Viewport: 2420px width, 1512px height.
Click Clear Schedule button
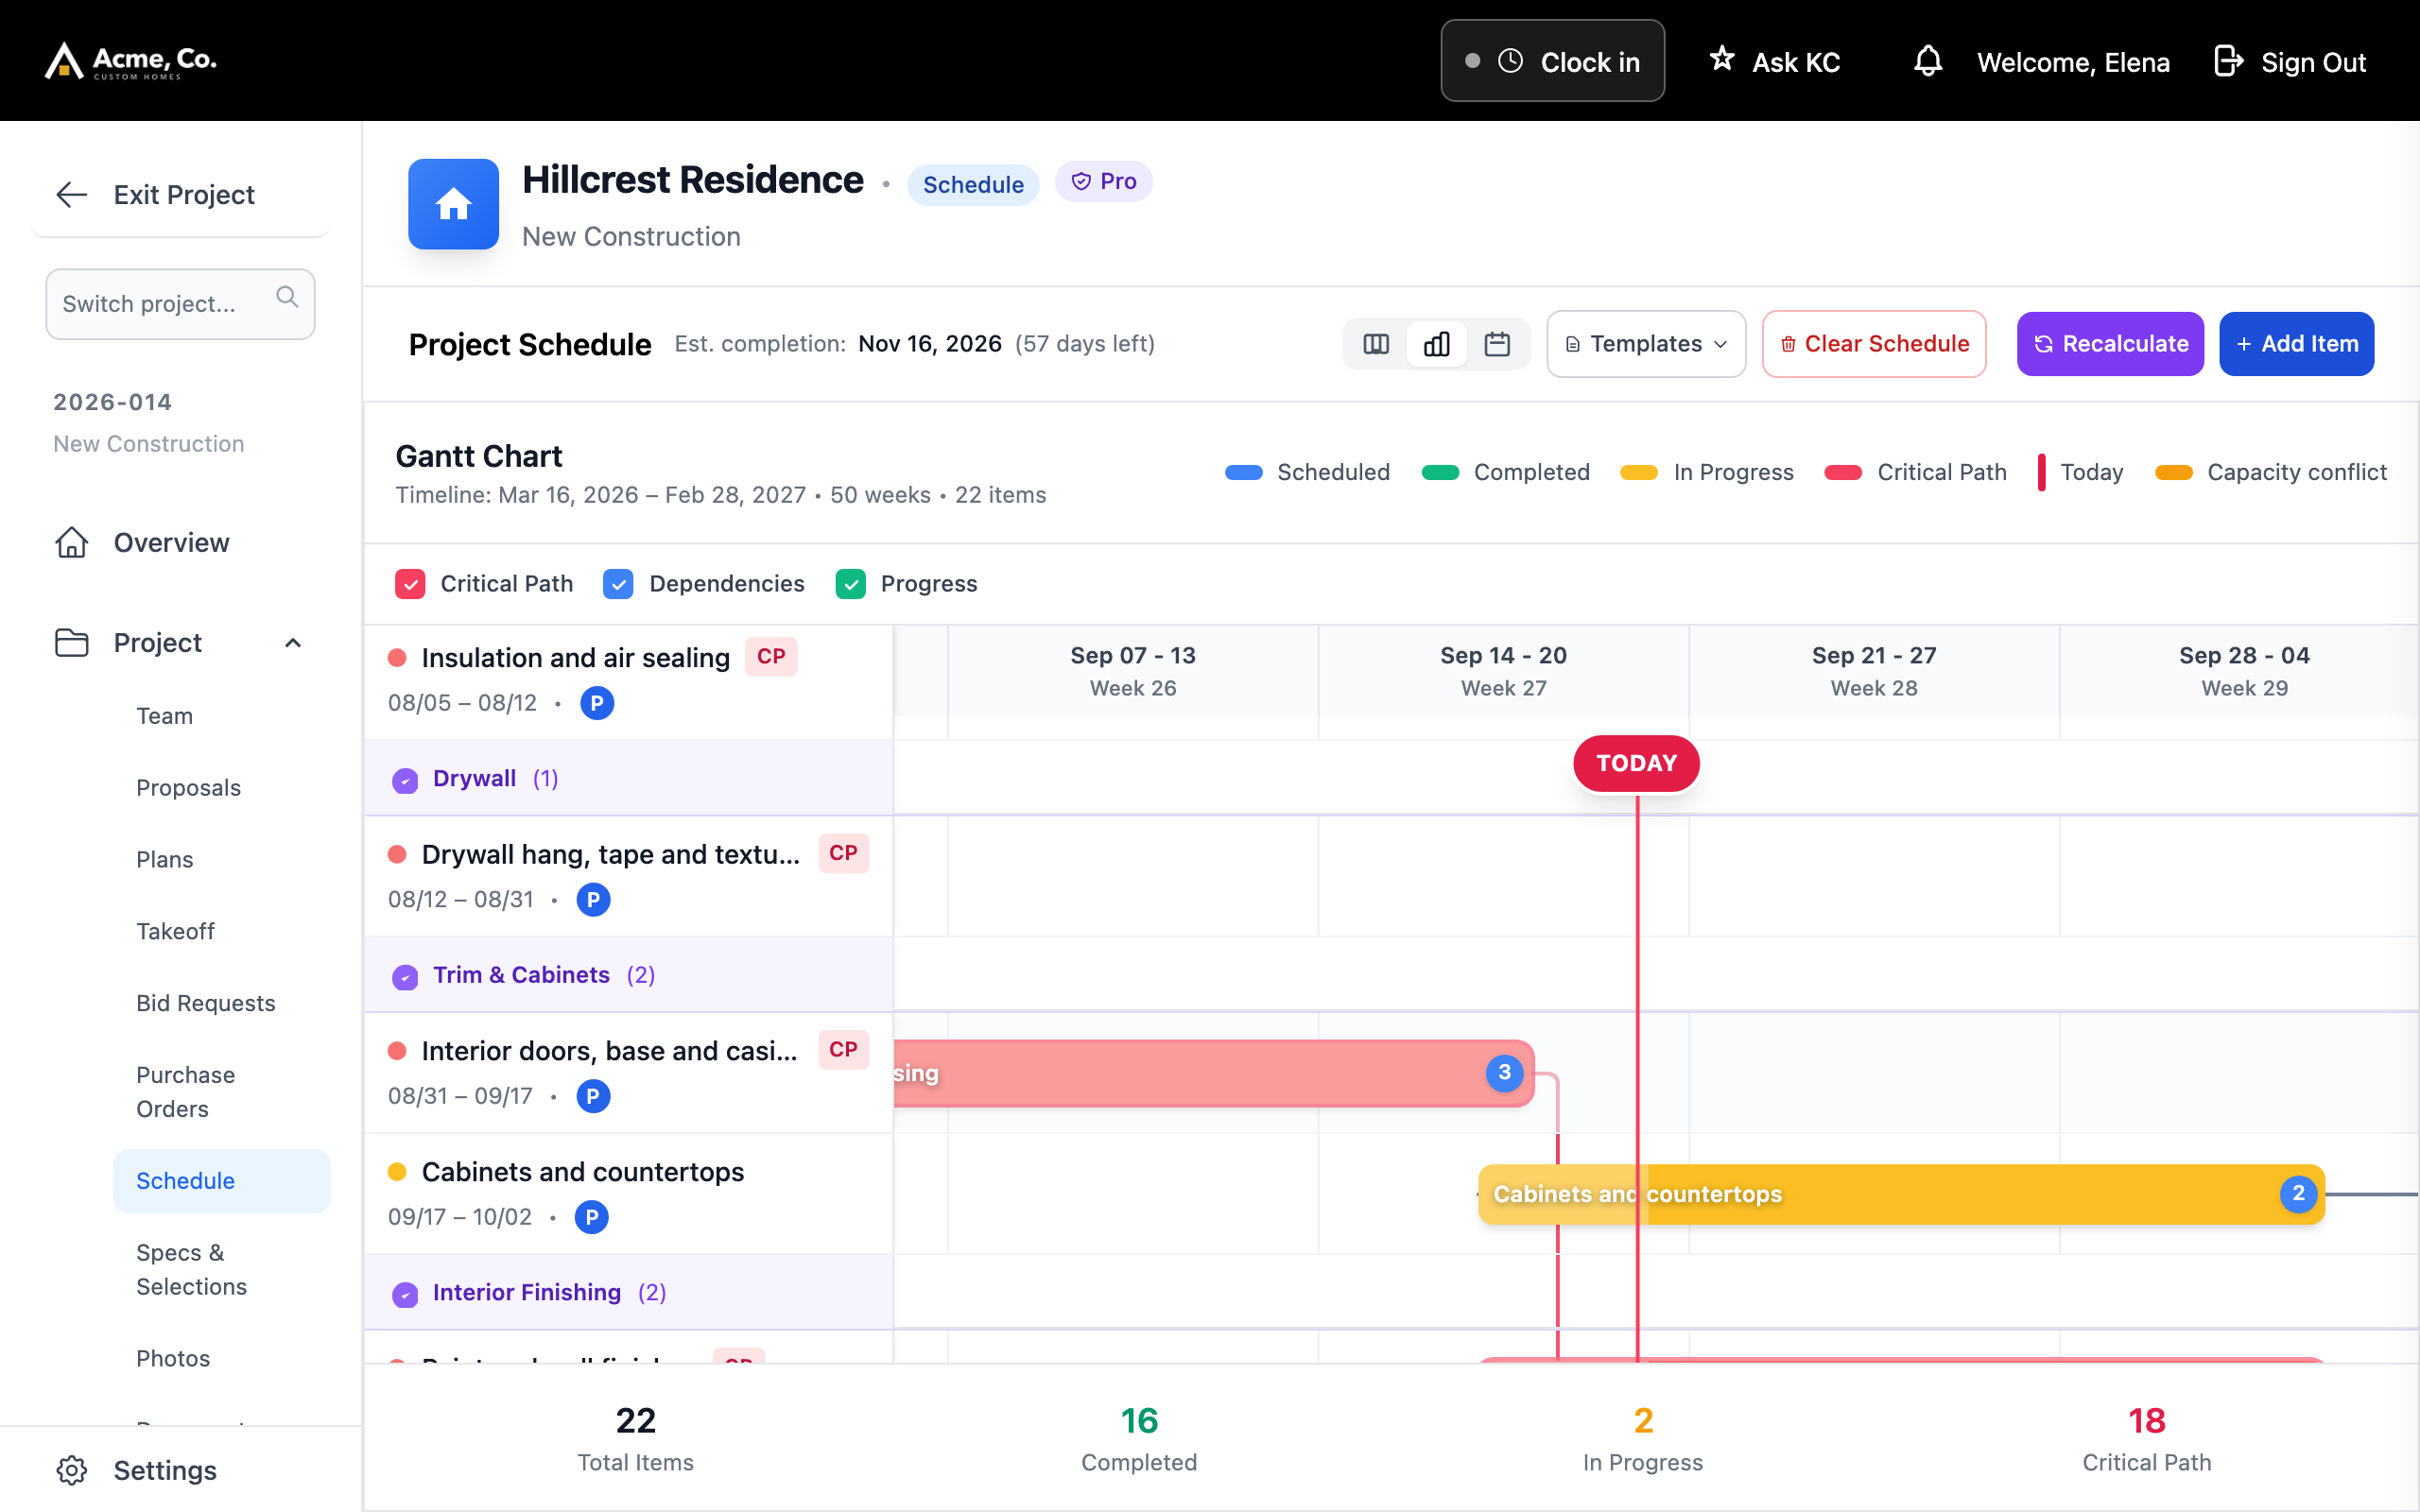(x=1874, y=344)
